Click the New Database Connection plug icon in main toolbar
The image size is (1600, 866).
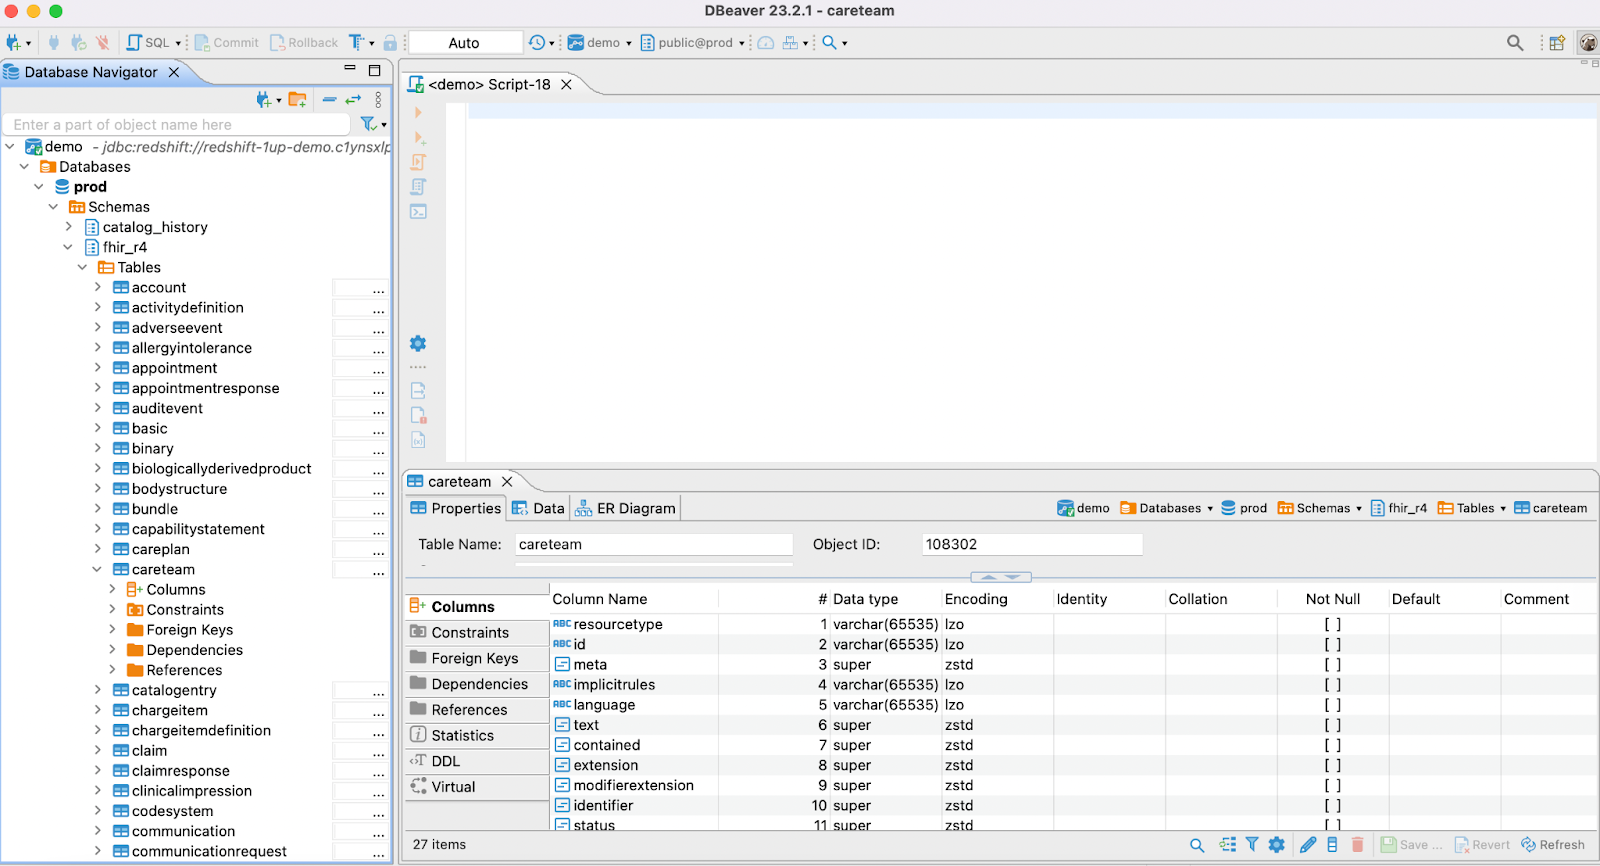14,43
